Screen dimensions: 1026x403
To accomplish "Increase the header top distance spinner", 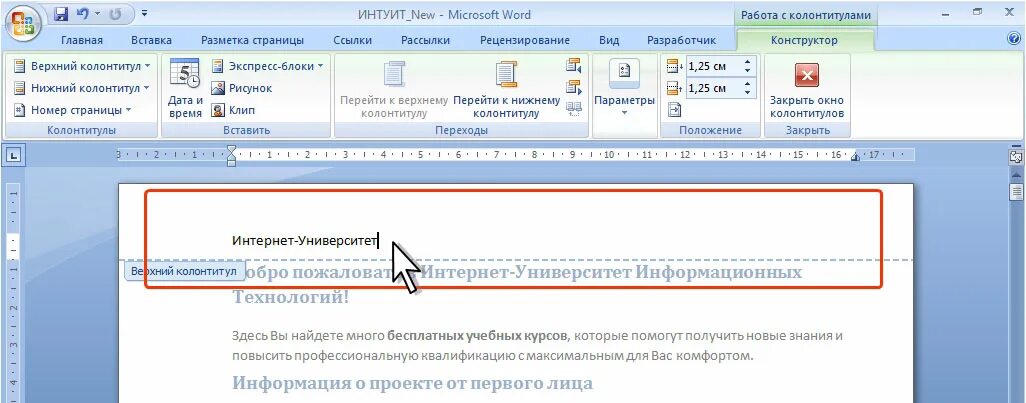I will (x=747, y=61).
